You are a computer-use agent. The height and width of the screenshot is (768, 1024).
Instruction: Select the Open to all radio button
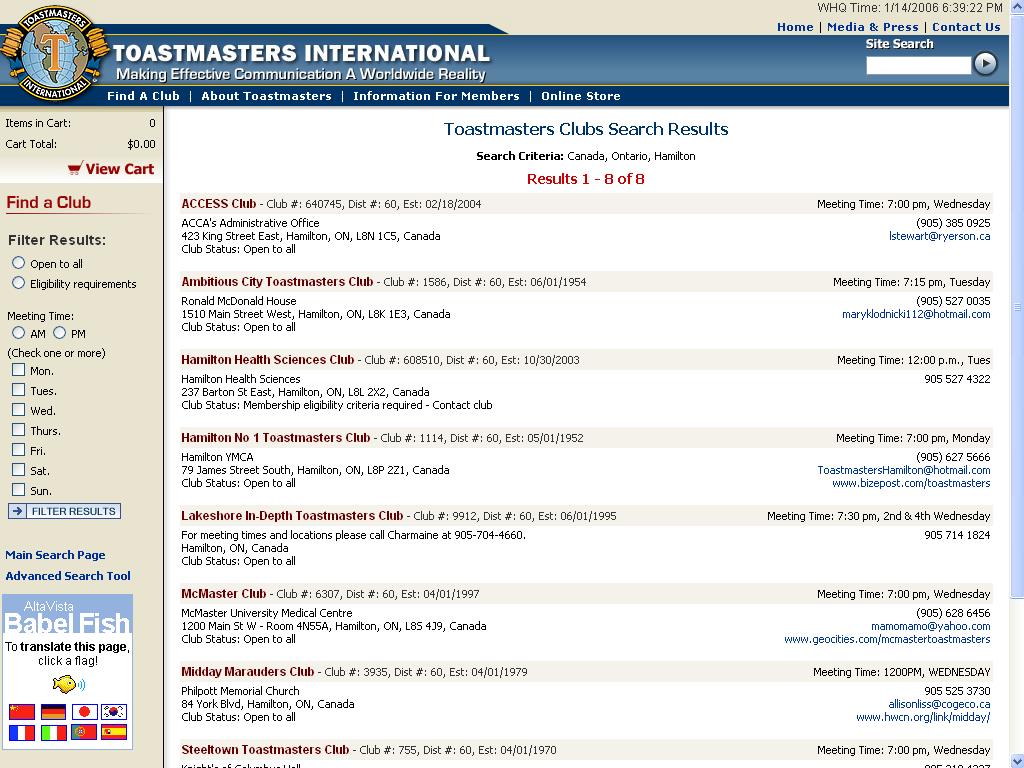click(18, 263)
